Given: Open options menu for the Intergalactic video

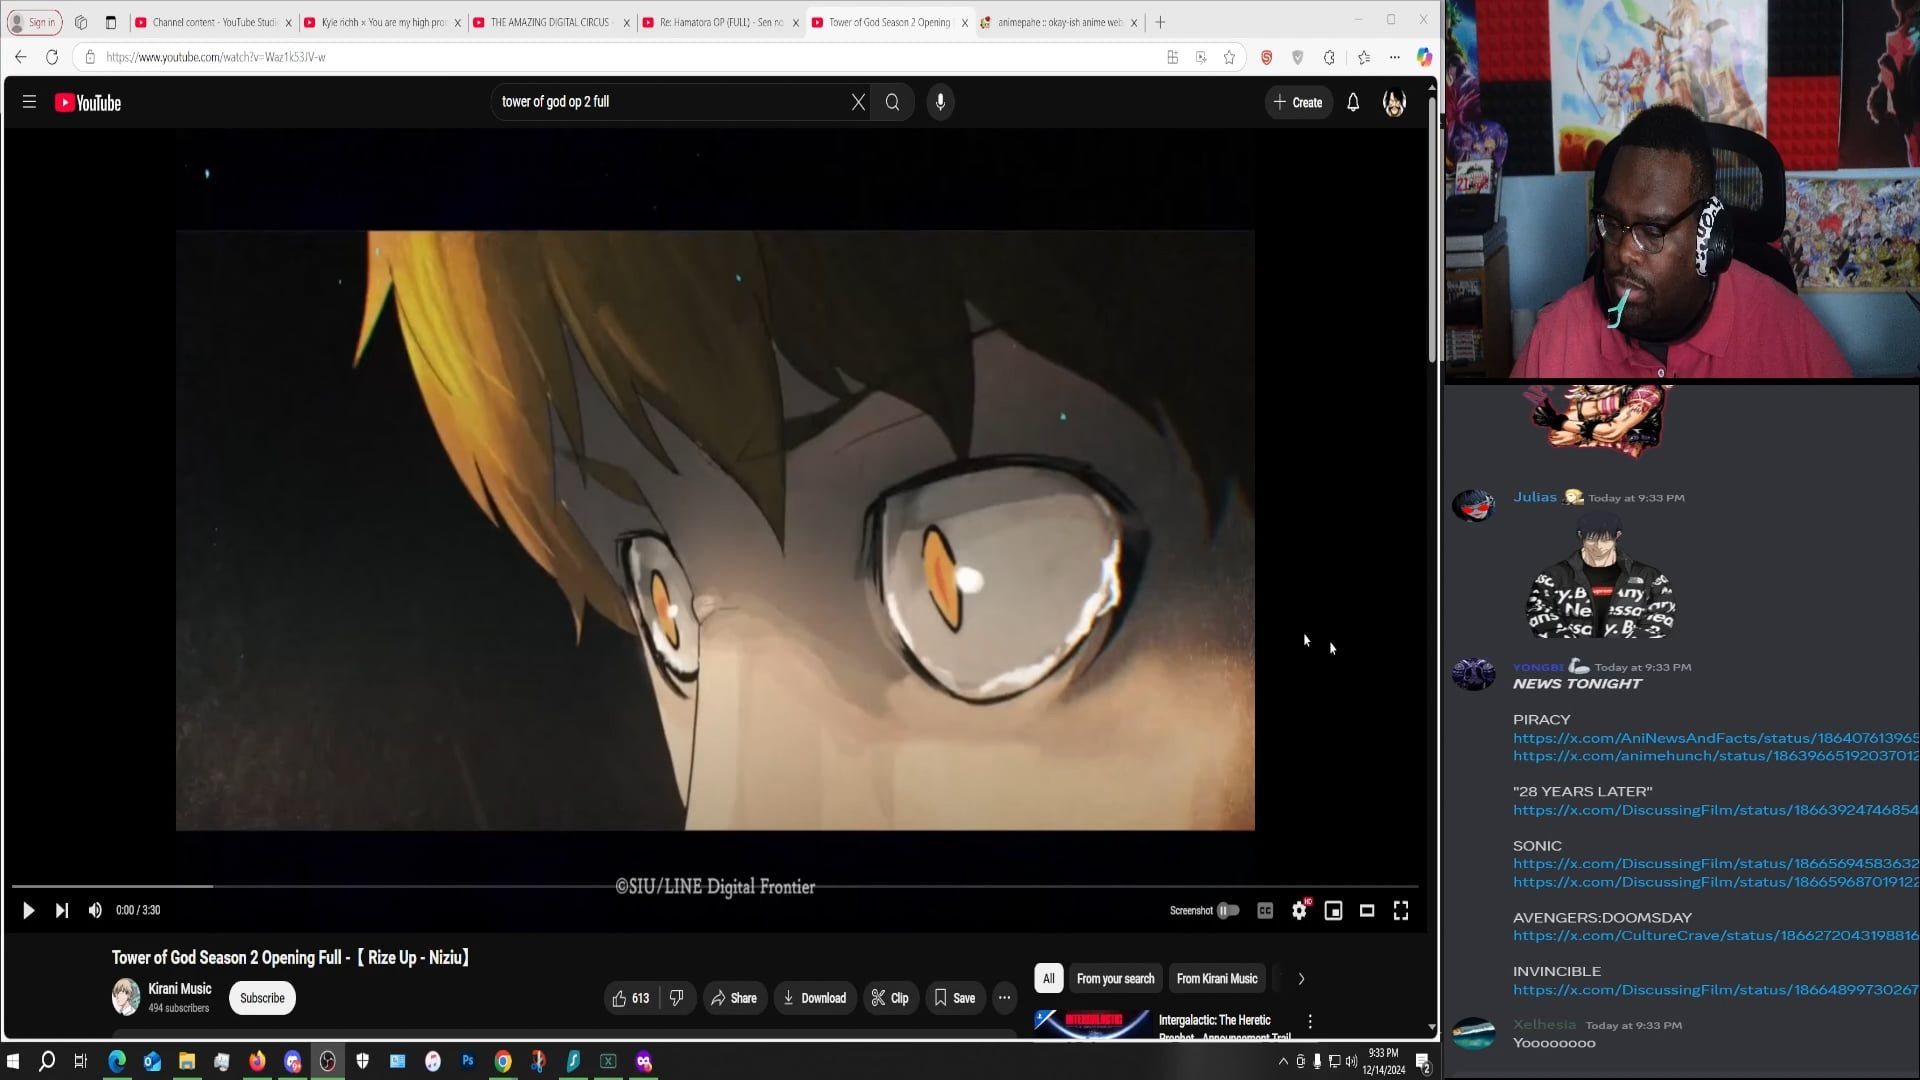Looking at the screenshot, I should (1310, 1021).
